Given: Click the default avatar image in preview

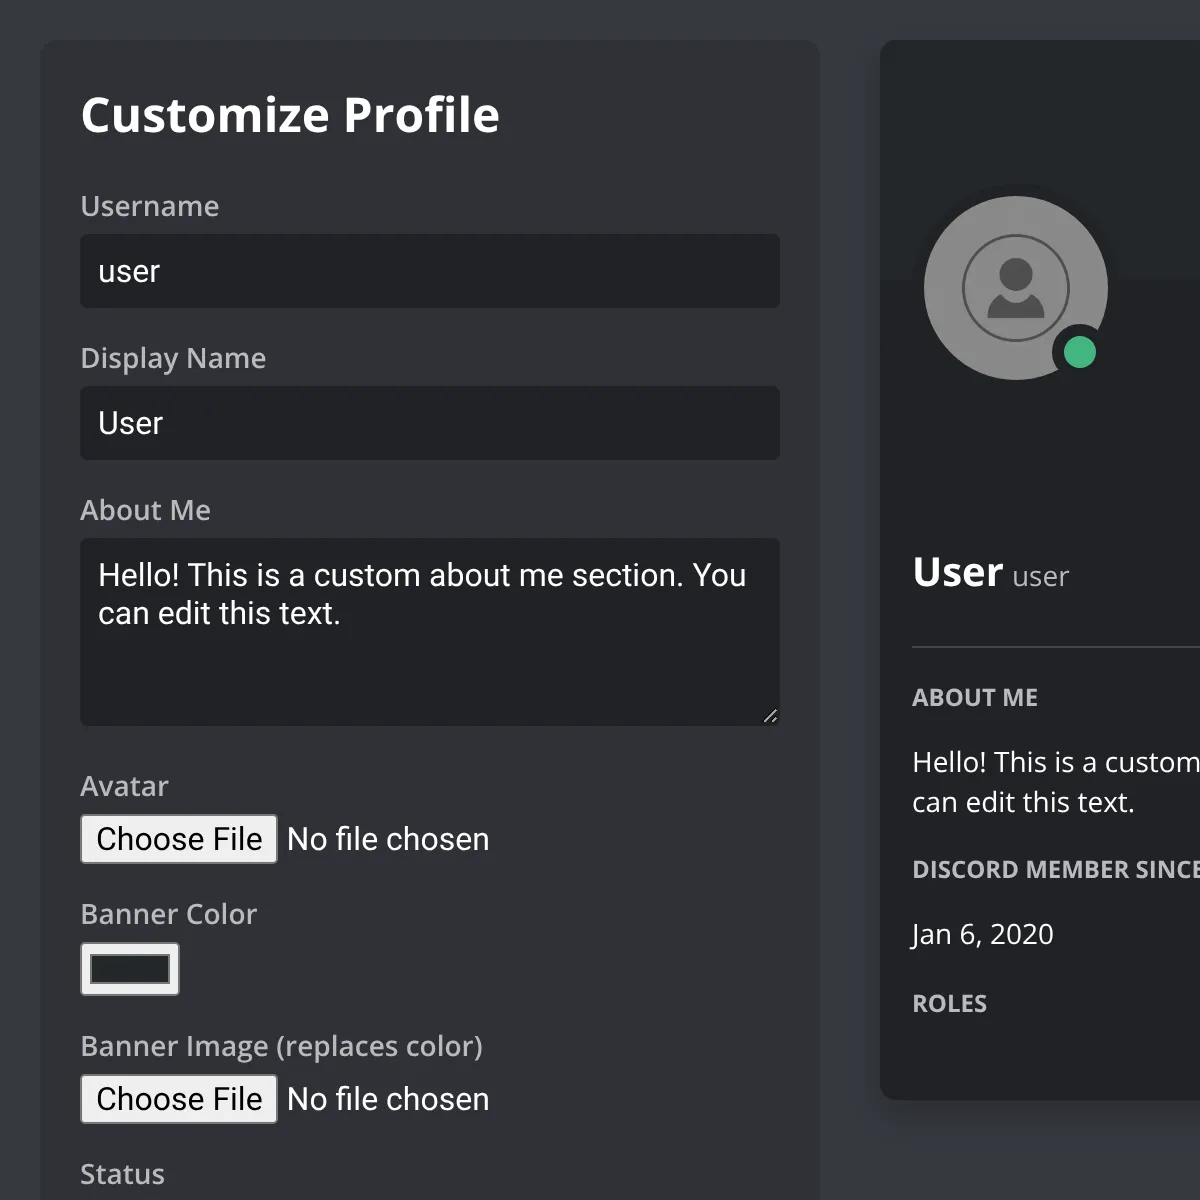Looking at the screenshot, I should click(1015, 288).
